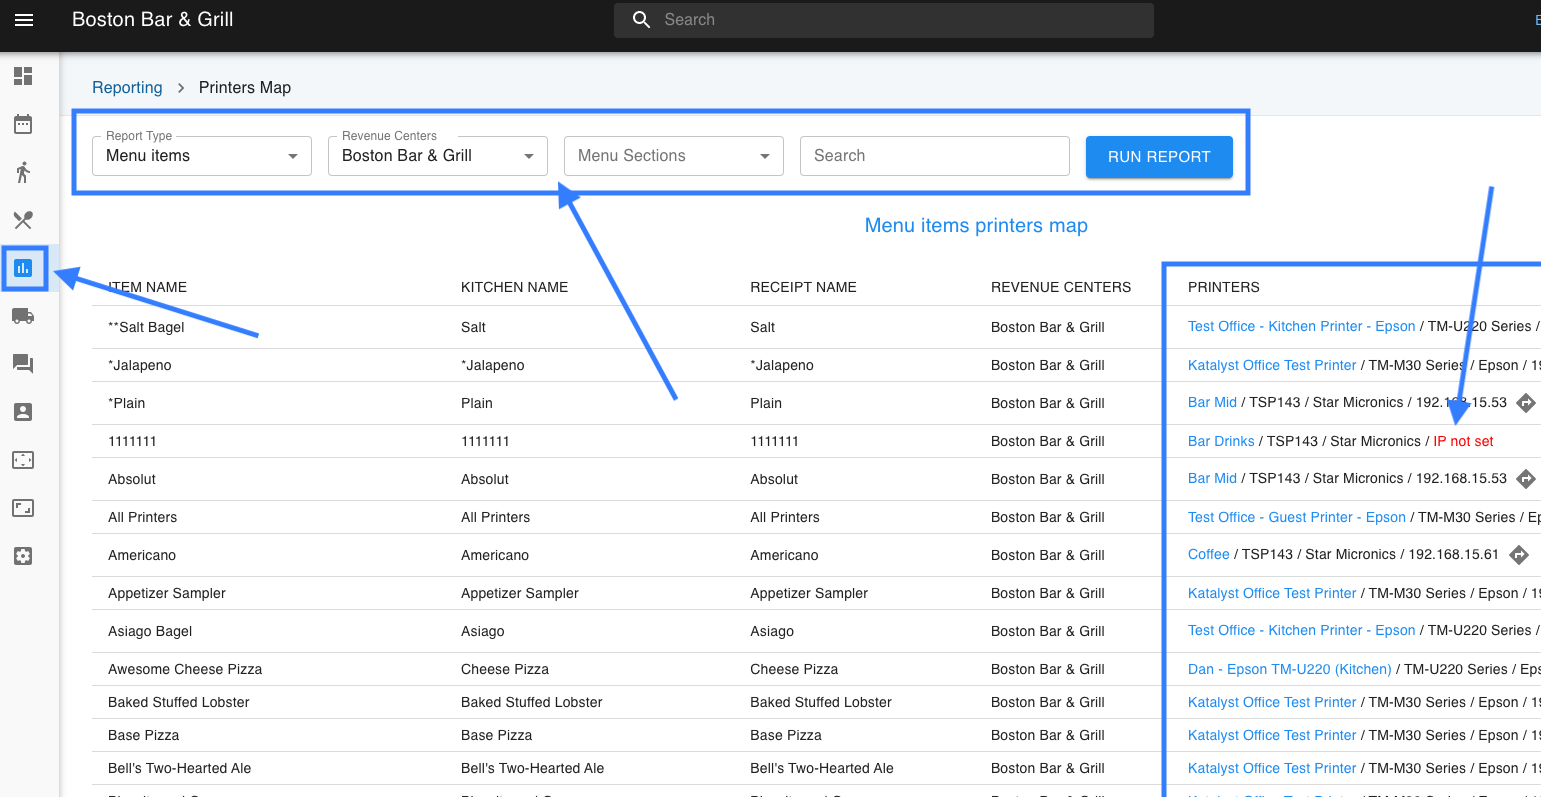The width and height of the screenshot is (1541, 797).
Task: Click the contact card sidebar icon
Action: pyautogui.click(x=23, y=412)
